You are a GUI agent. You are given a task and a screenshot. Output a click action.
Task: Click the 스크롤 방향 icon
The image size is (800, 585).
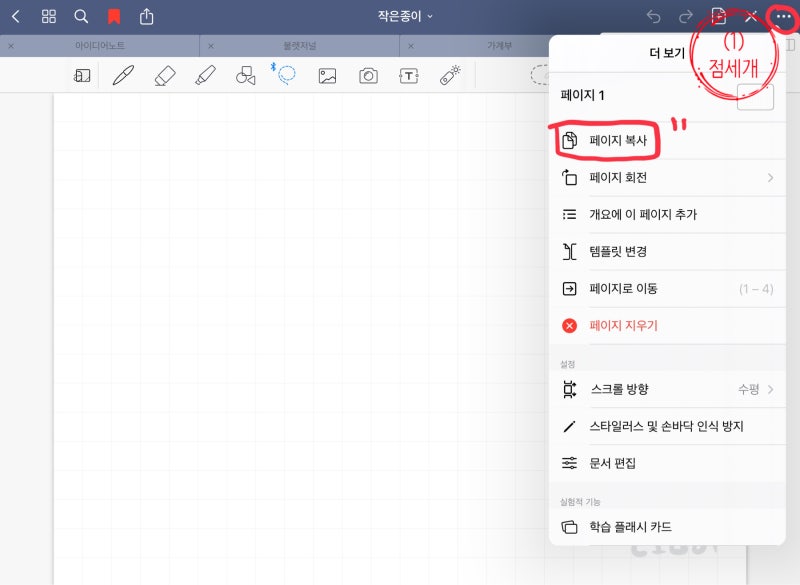pos(569,389)
